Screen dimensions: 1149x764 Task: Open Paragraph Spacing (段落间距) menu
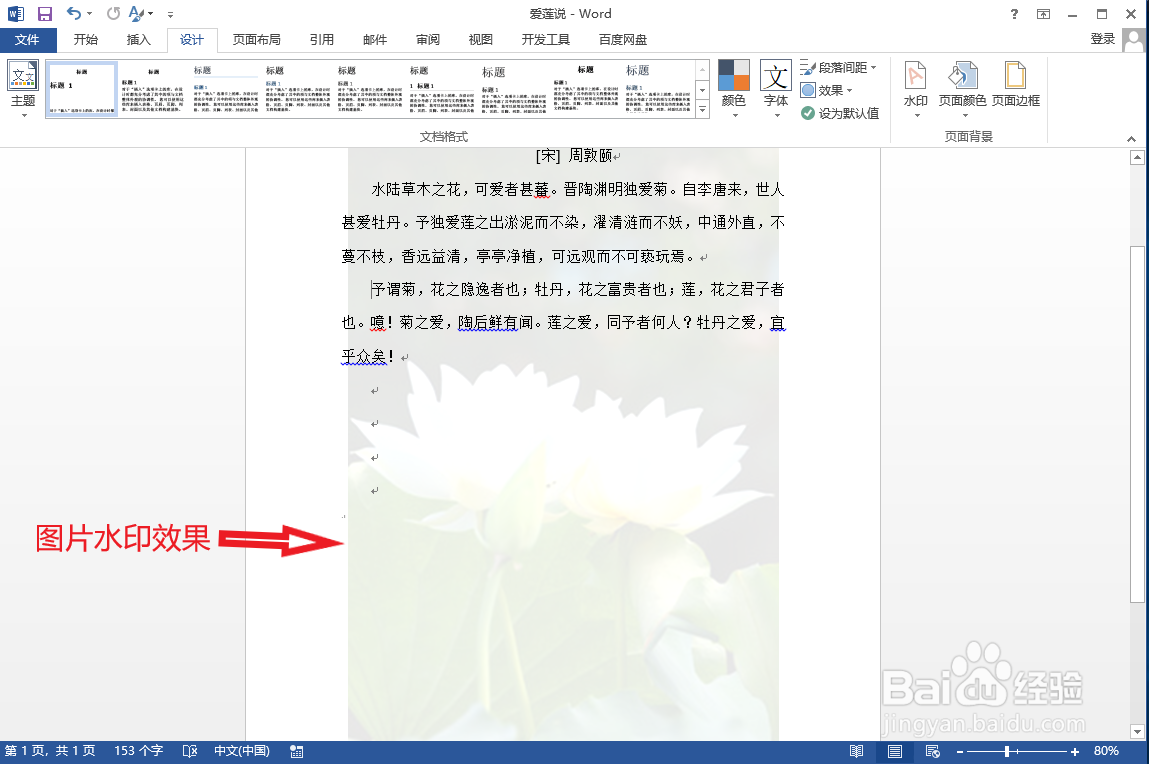click(x=838, y=67)
